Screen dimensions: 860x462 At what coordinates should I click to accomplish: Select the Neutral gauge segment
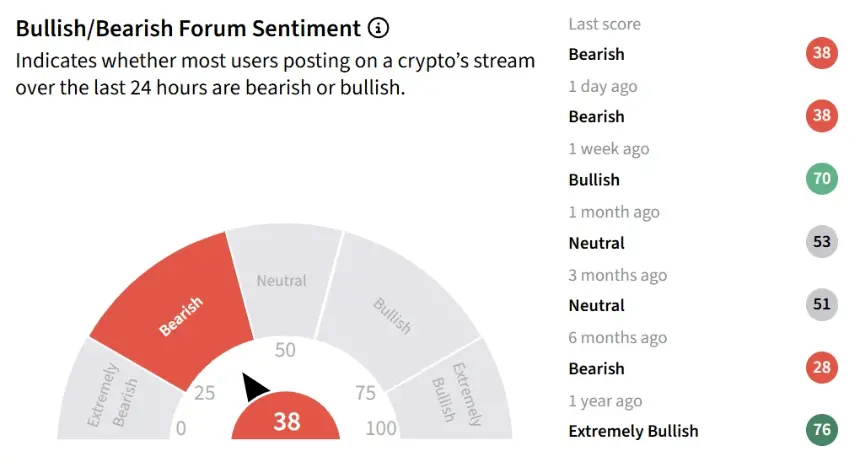[x=282, y=280]
